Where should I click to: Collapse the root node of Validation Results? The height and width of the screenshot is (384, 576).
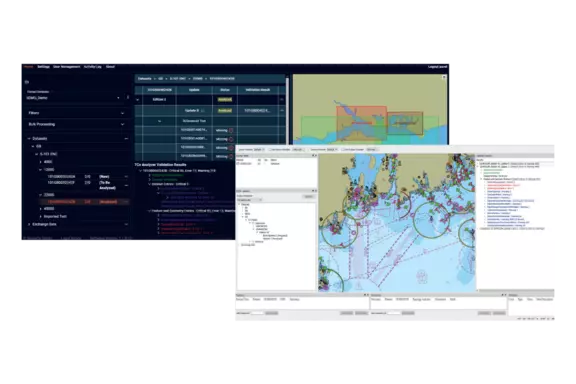click(x=140, y=171)
